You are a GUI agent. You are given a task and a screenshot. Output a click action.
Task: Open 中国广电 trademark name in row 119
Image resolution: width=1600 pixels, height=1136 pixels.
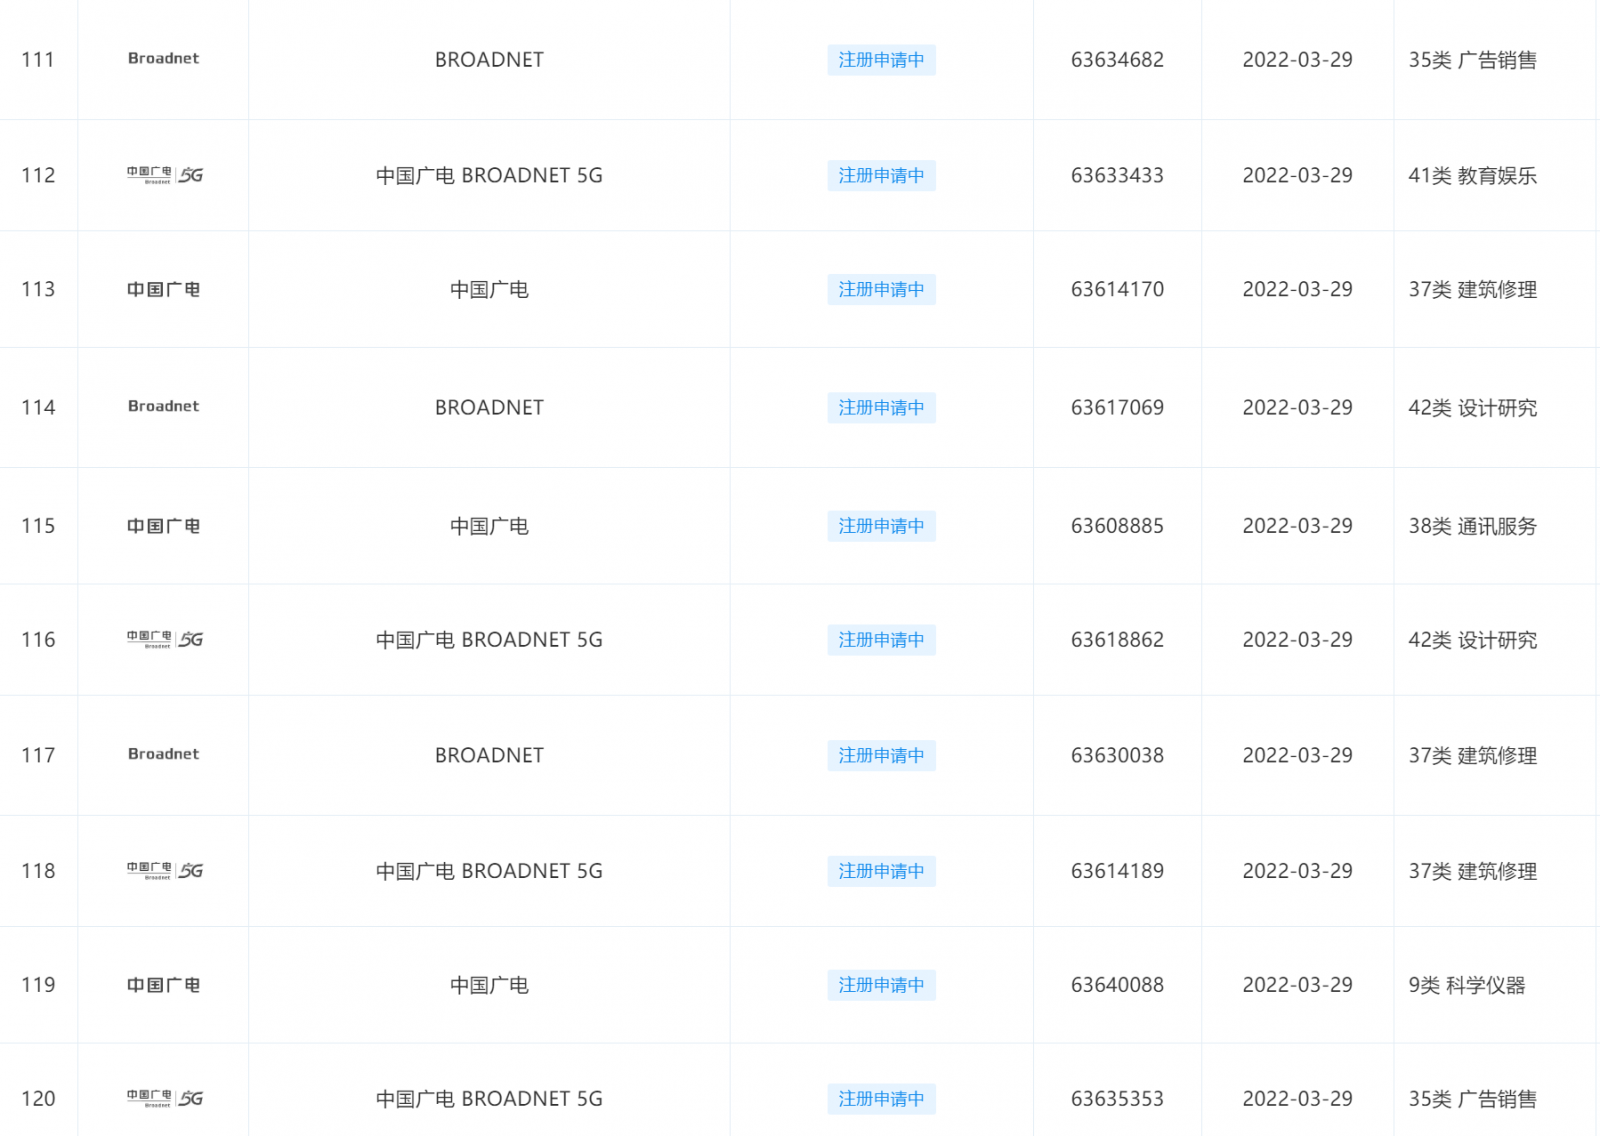[x=489, y=985]
